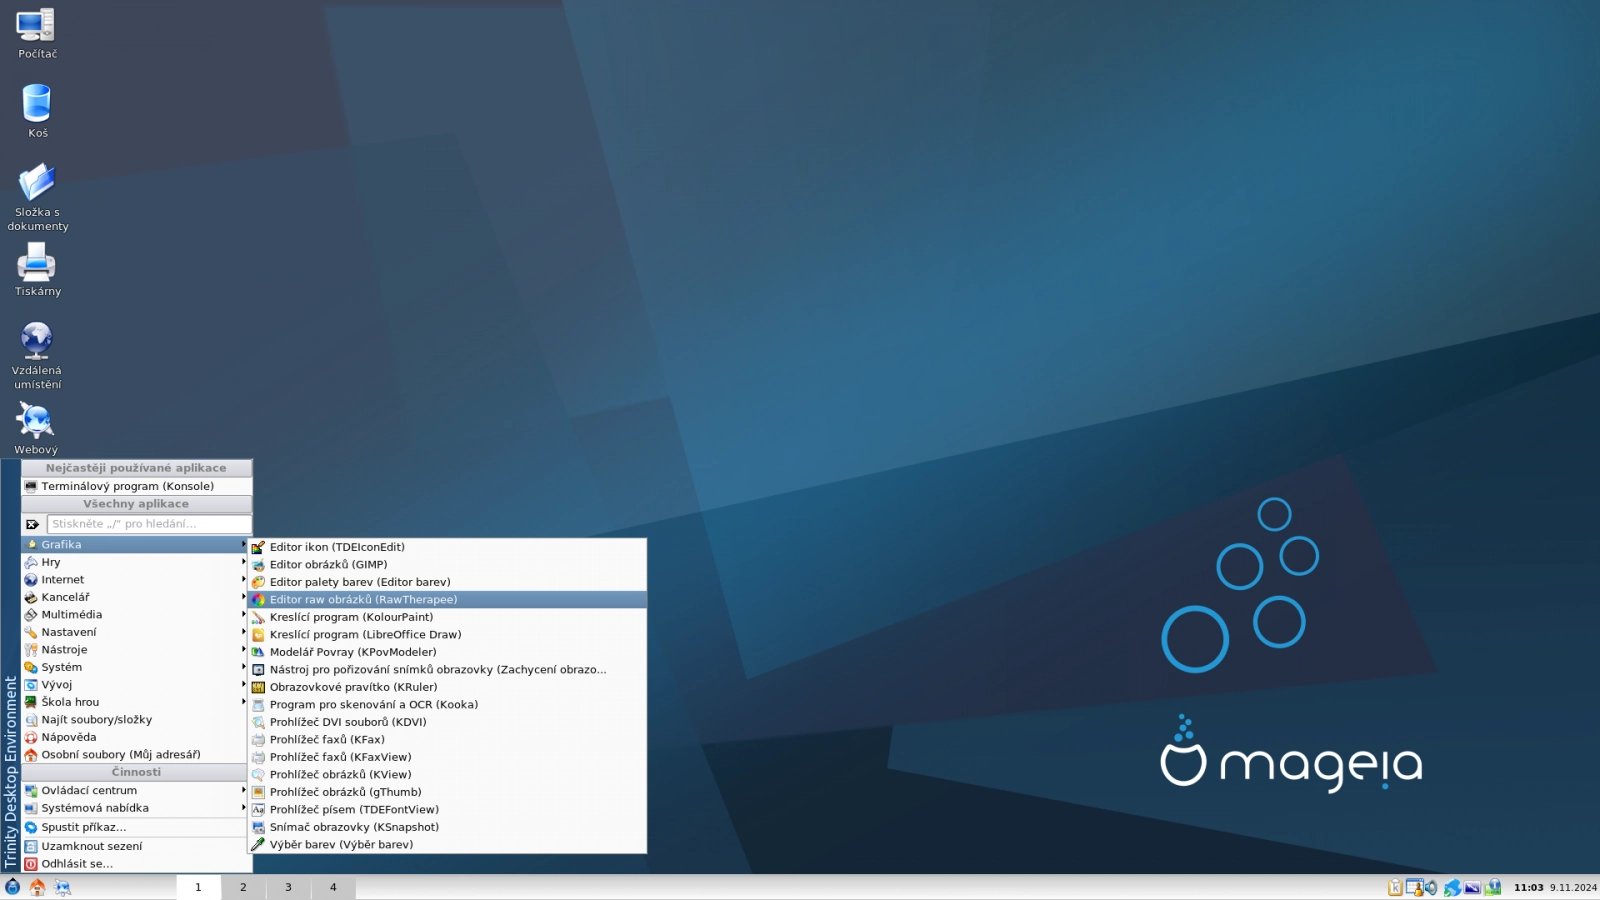Screen dimensions: 1600x900
Task: Open Nápověda help entry
Action: (135, 737)
